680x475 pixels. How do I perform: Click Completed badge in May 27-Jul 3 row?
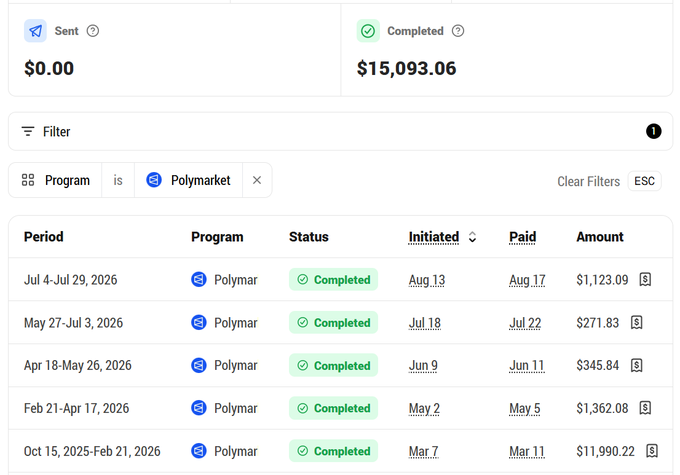tap(333, 322)
